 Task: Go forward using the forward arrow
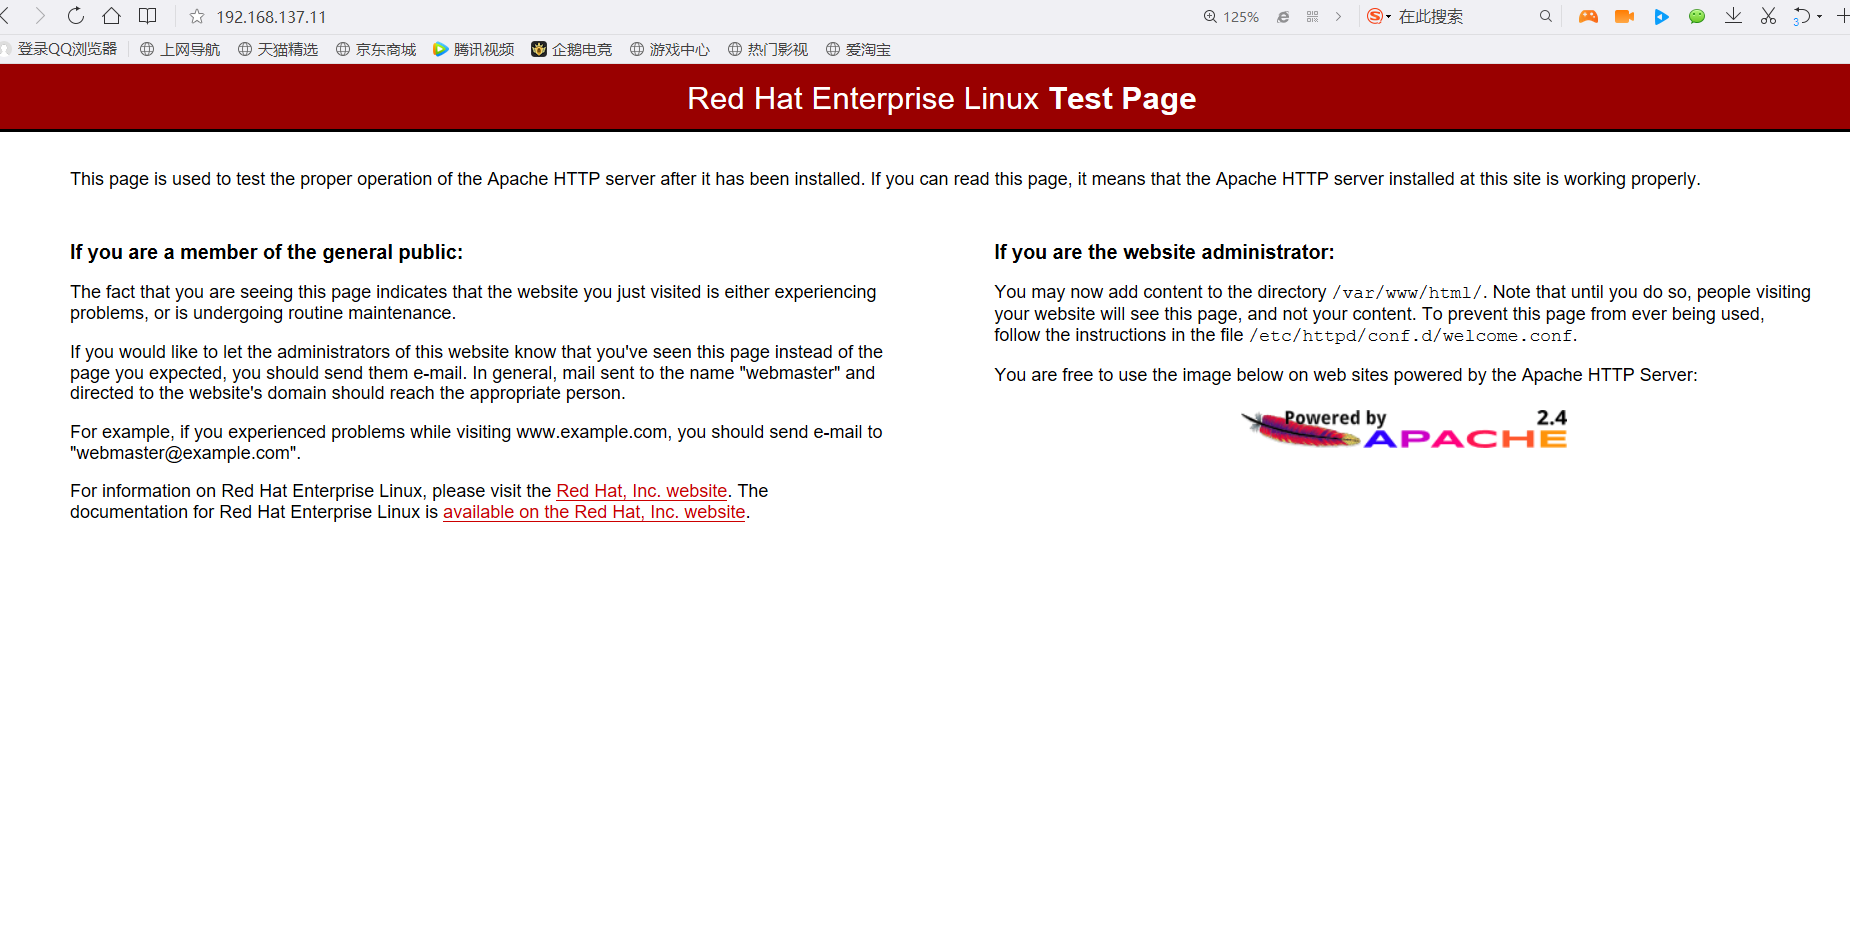[x=40, y=16]
